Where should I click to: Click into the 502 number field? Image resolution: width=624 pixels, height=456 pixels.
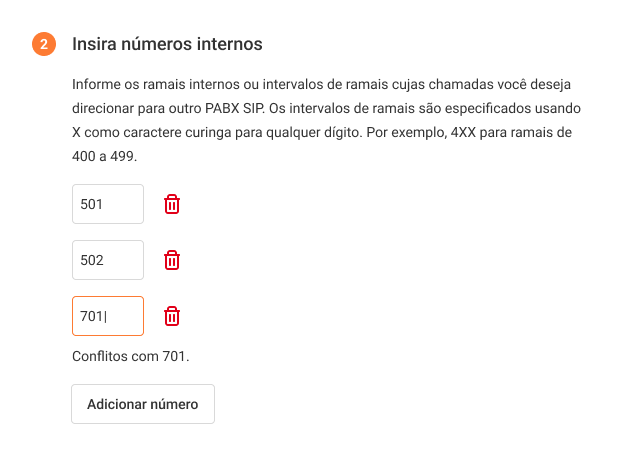click(x=108, y=260)
